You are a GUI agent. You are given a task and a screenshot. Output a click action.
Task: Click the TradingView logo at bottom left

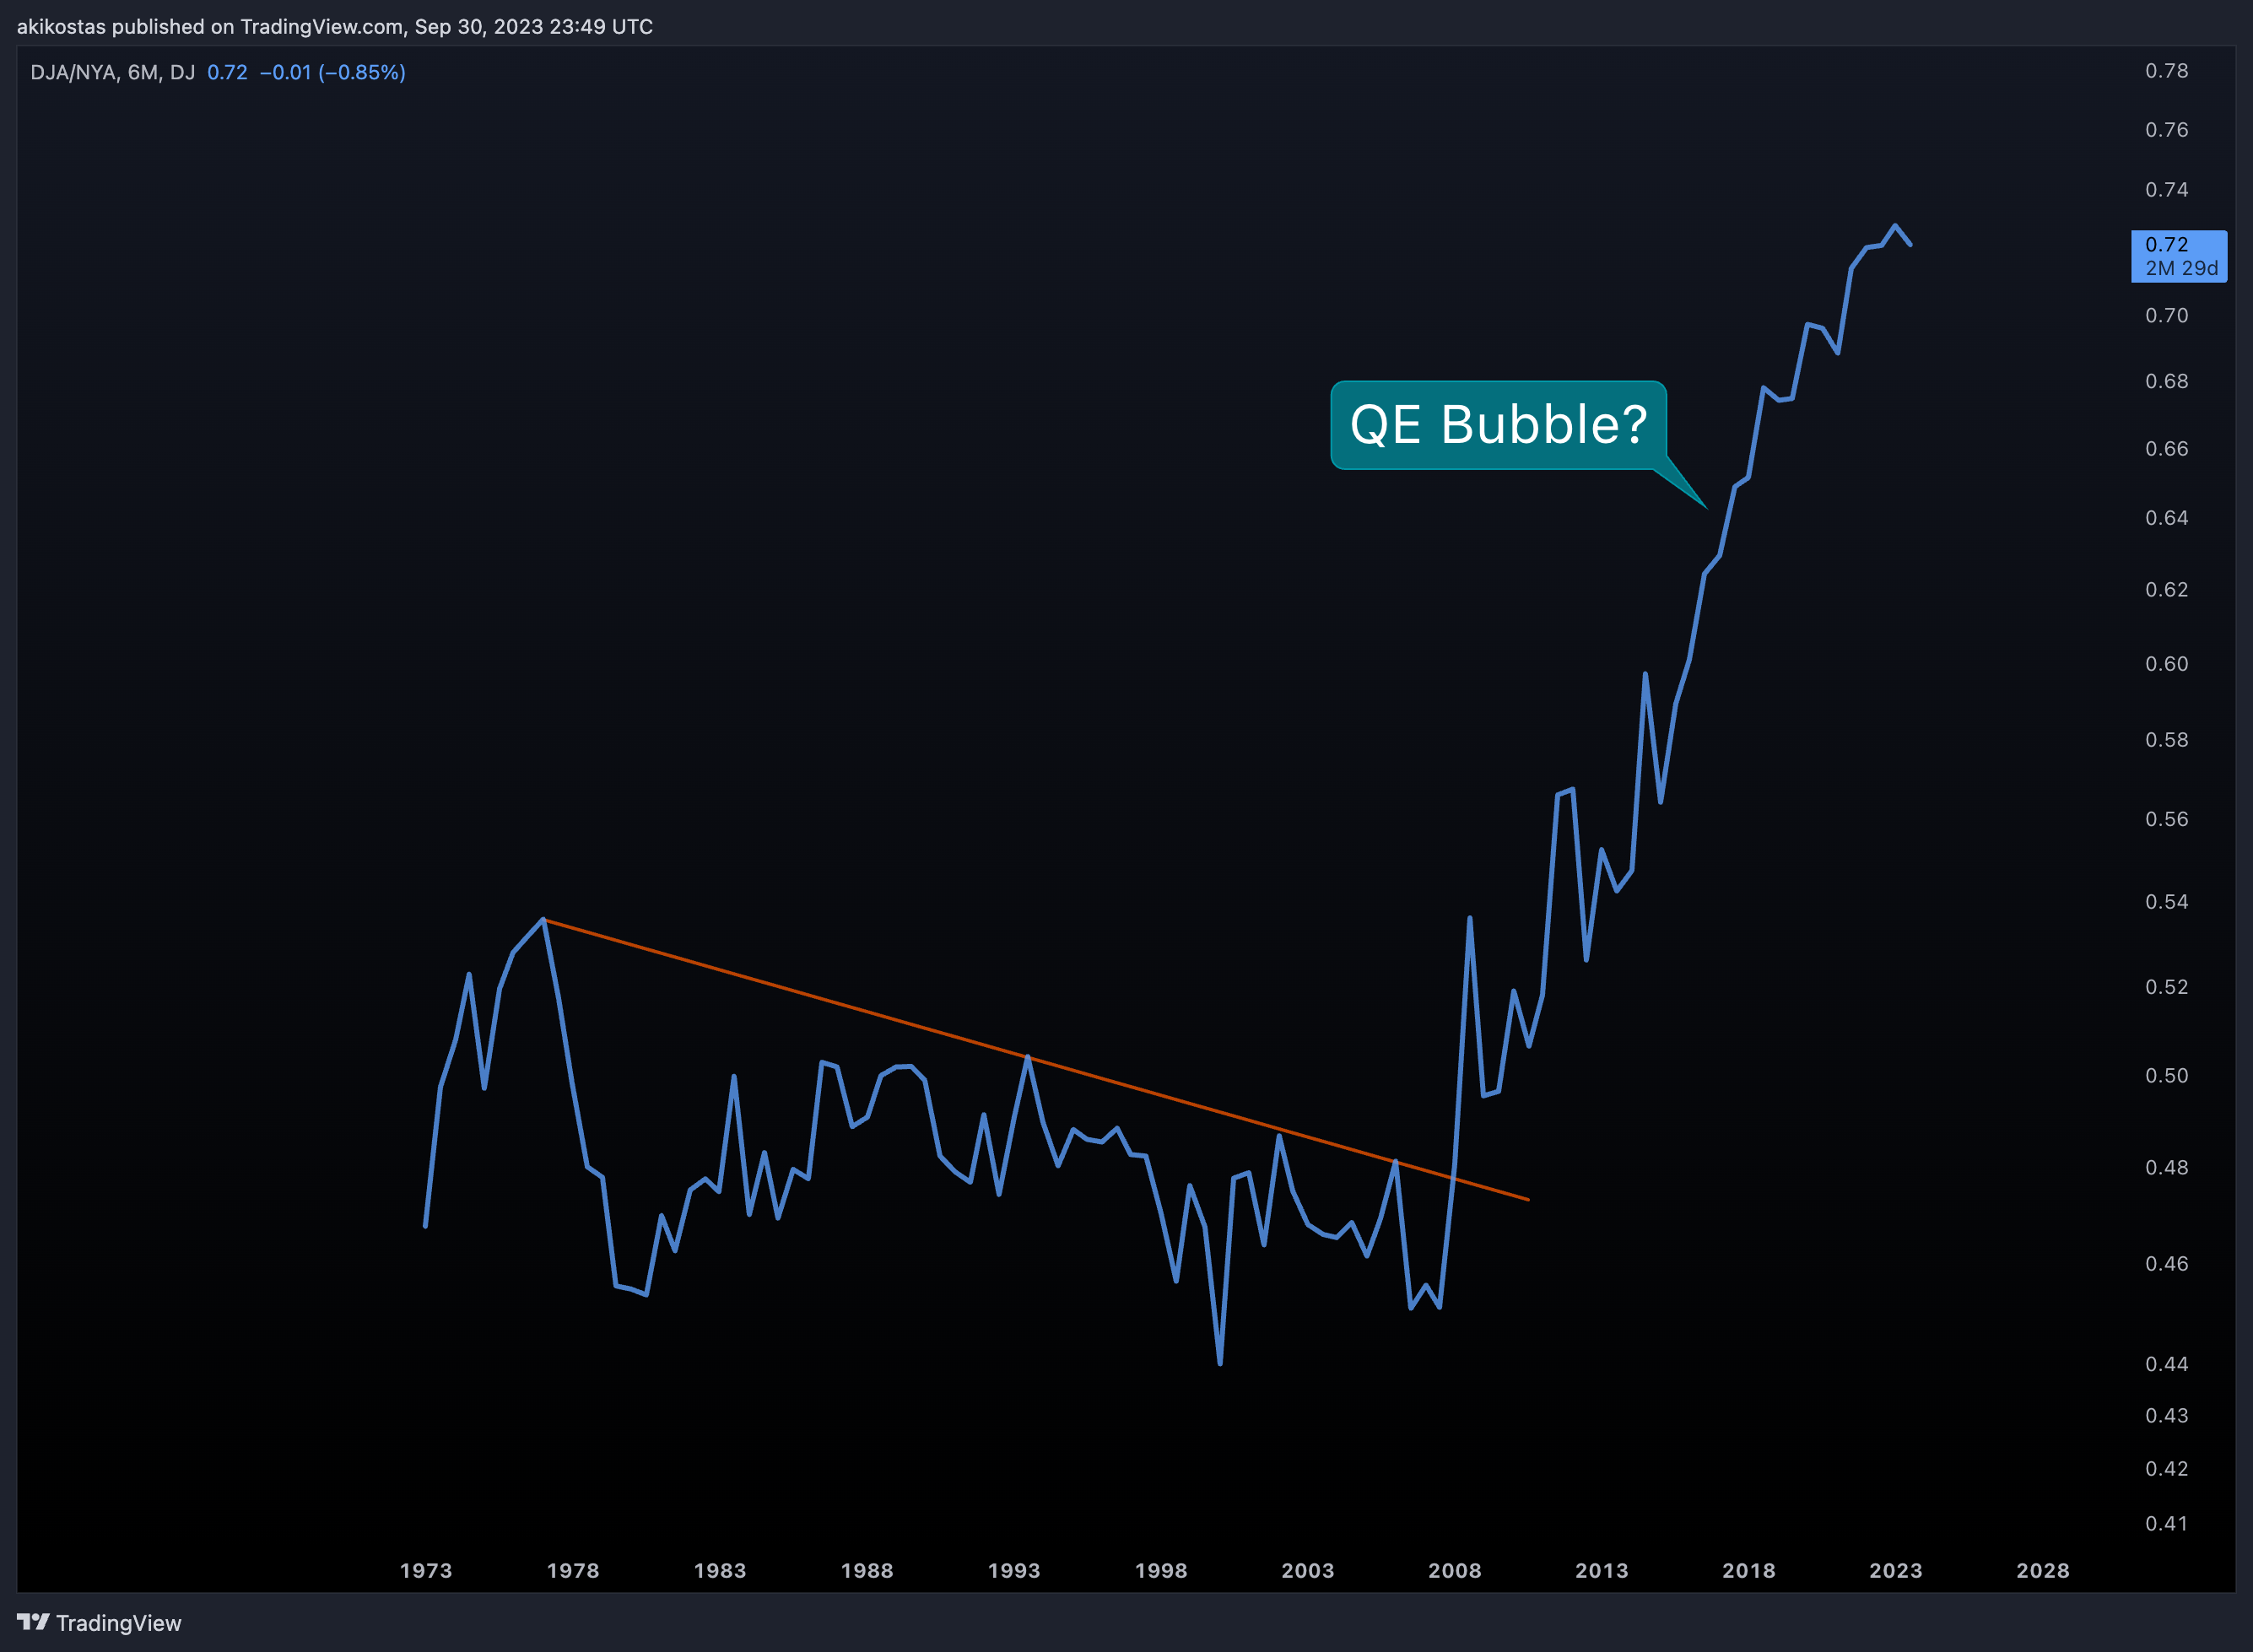(99, 1622)
